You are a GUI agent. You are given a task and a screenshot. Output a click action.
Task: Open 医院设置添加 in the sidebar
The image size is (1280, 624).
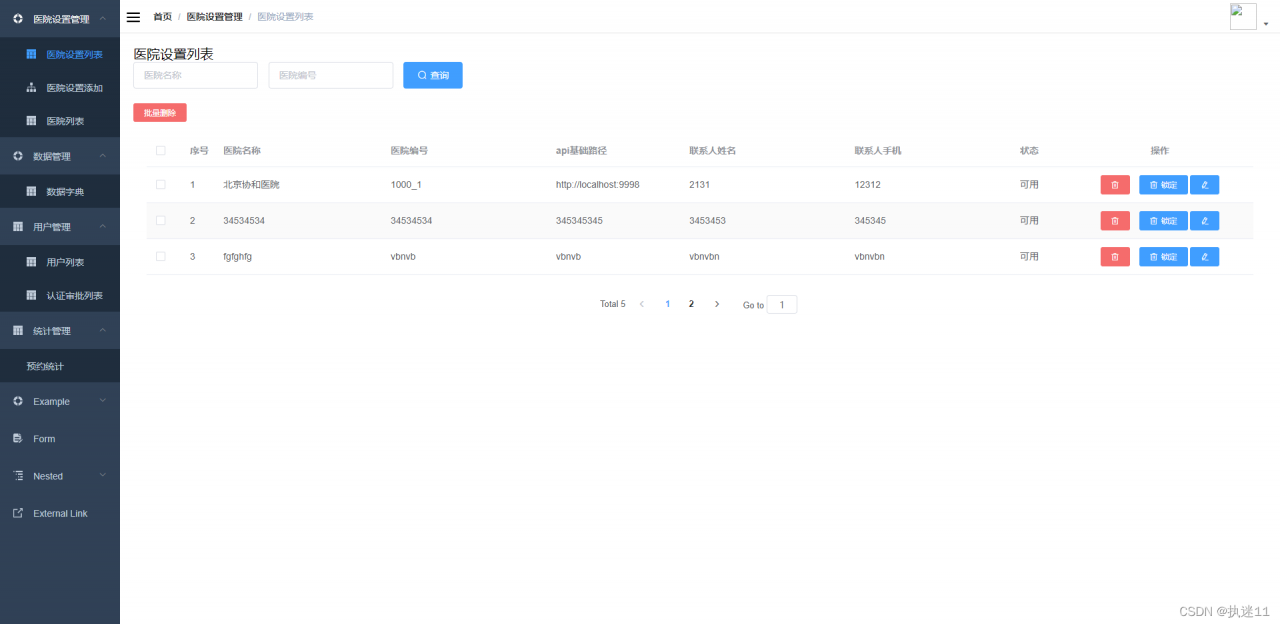click(60, 88)
